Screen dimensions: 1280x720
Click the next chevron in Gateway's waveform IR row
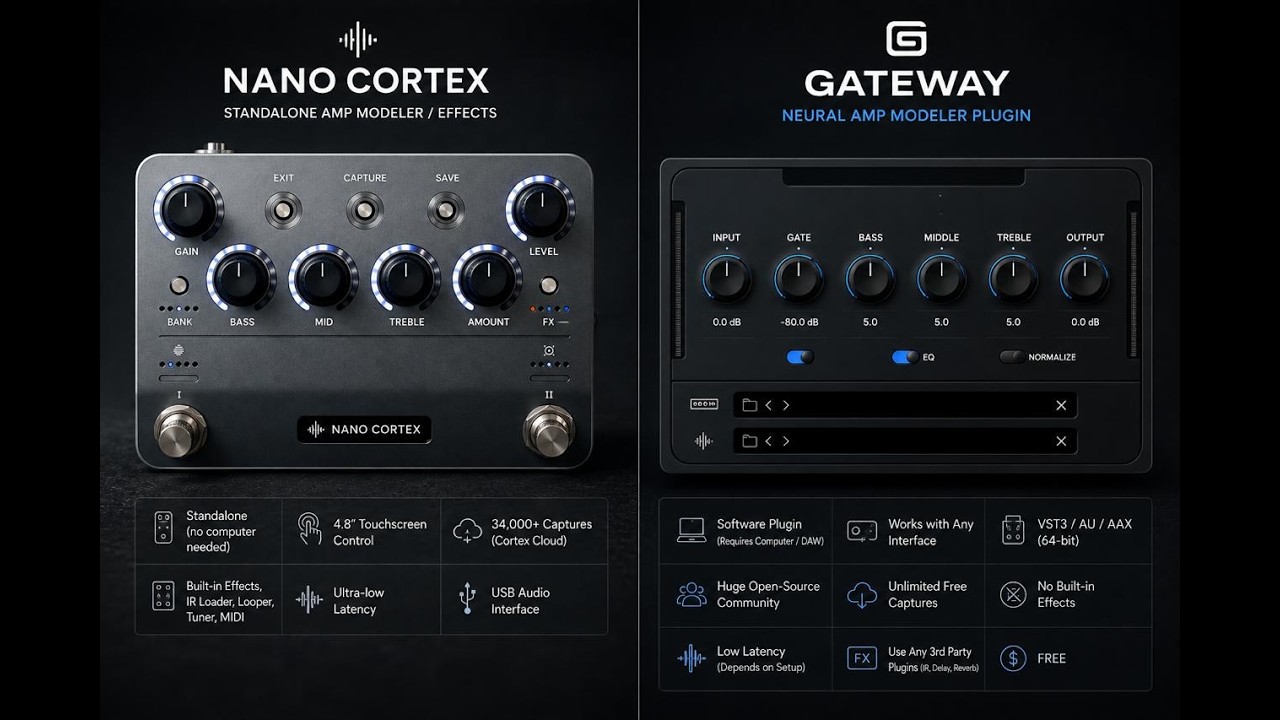(x=786, y=441)
